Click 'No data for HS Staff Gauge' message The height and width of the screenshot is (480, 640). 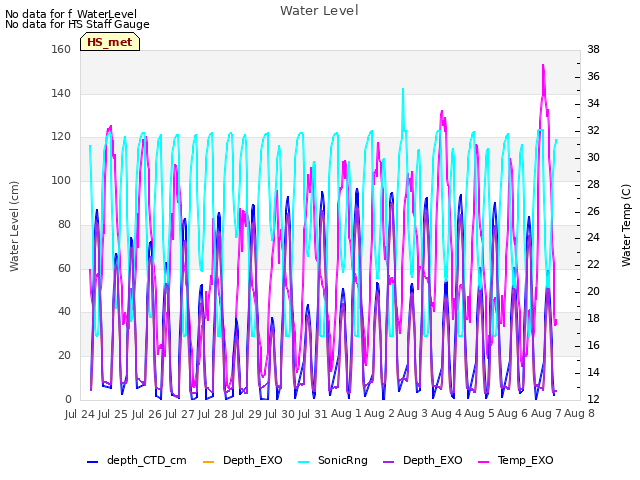click(x=77, y=24)
